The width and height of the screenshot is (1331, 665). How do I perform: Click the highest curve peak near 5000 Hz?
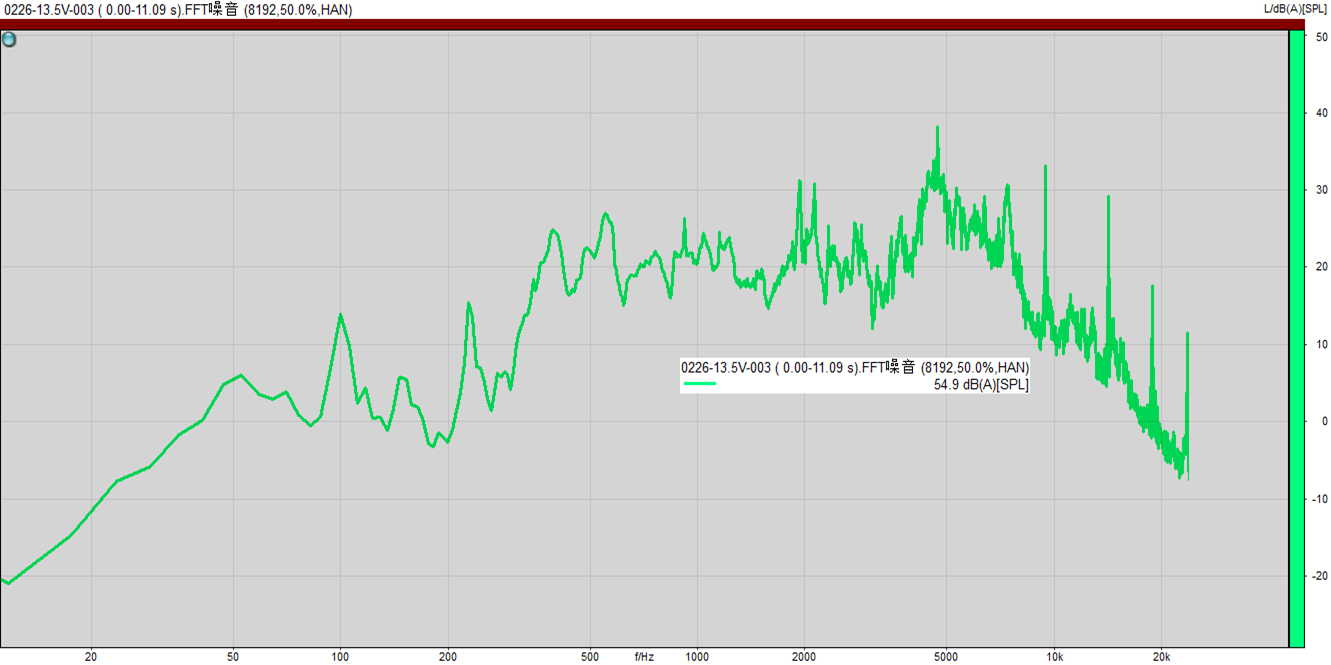tap(937, 128)
